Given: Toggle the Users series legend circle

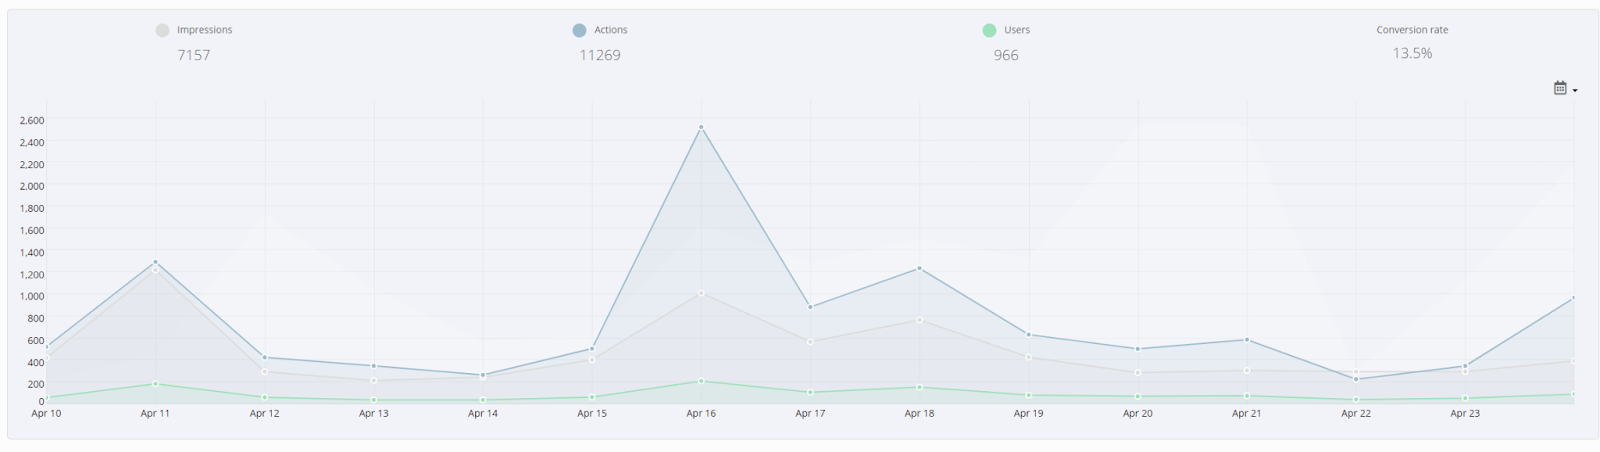Looking at the screenshot, I should pyautogui.click(x=989, y=30).
